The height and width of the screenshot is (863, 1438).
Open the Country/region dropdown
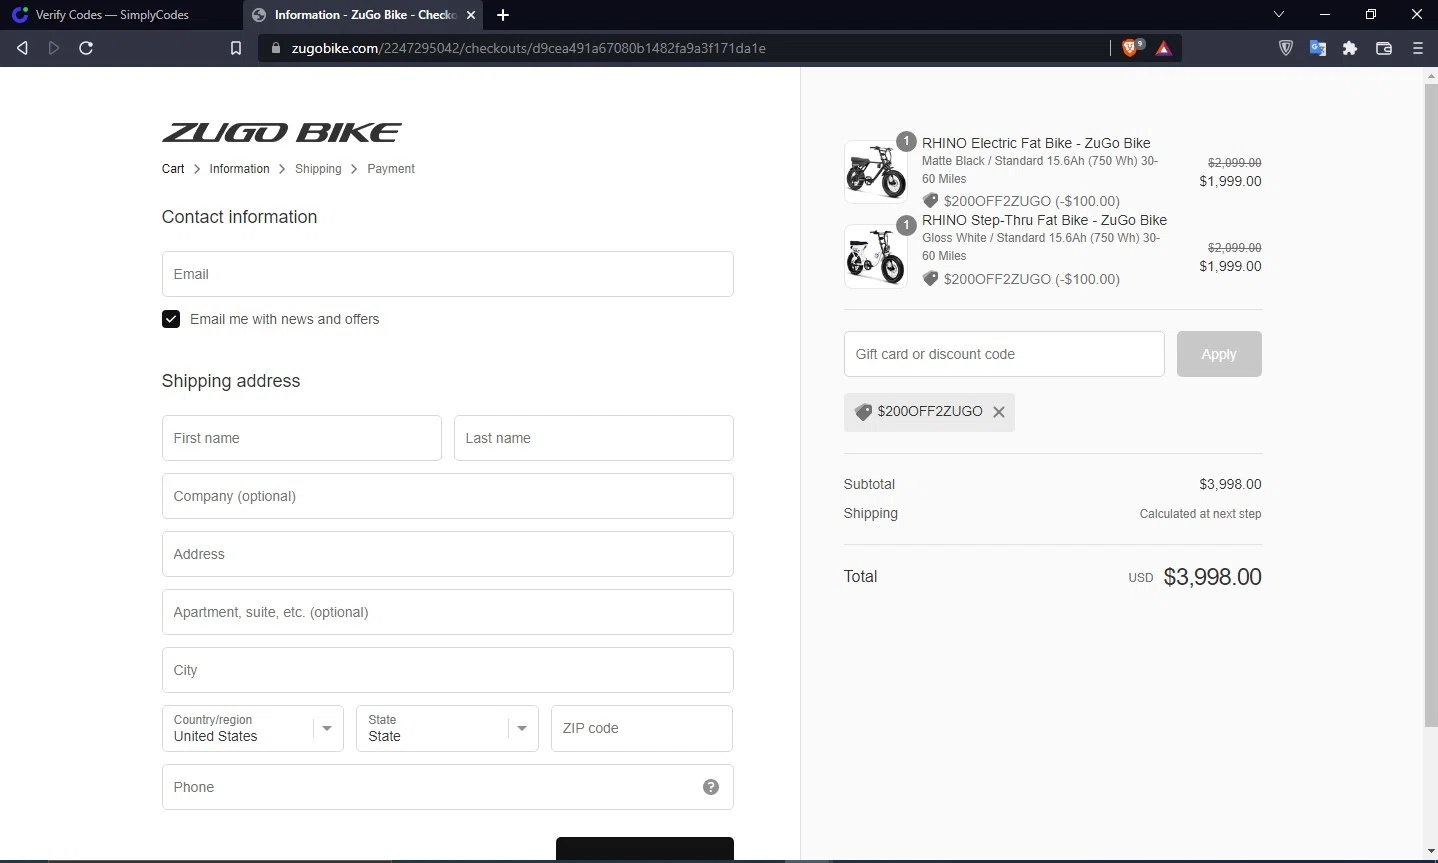coord(253,728)
